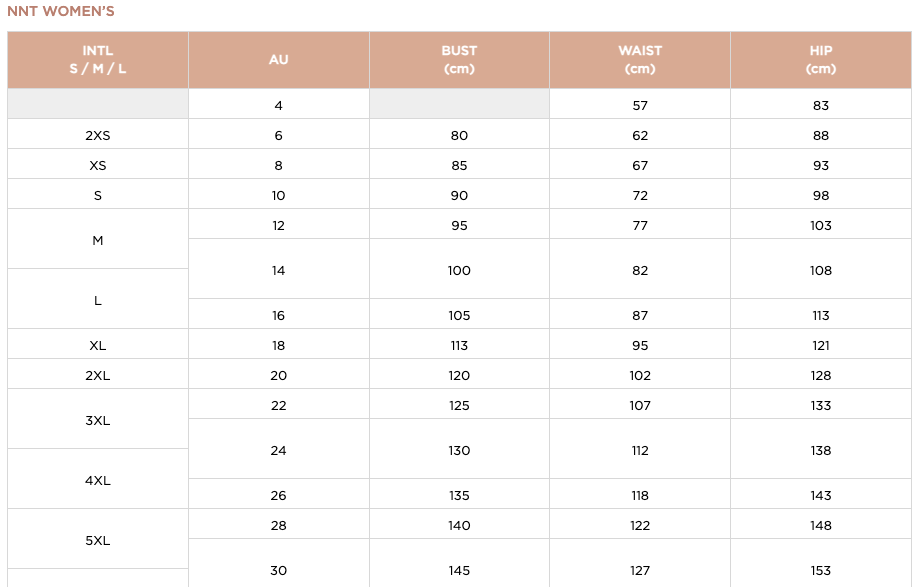The width and height of the screenshot is (922, 587).
Task: Click the 3XL size label
Action: pyautogui.click(x=98, y=420)
